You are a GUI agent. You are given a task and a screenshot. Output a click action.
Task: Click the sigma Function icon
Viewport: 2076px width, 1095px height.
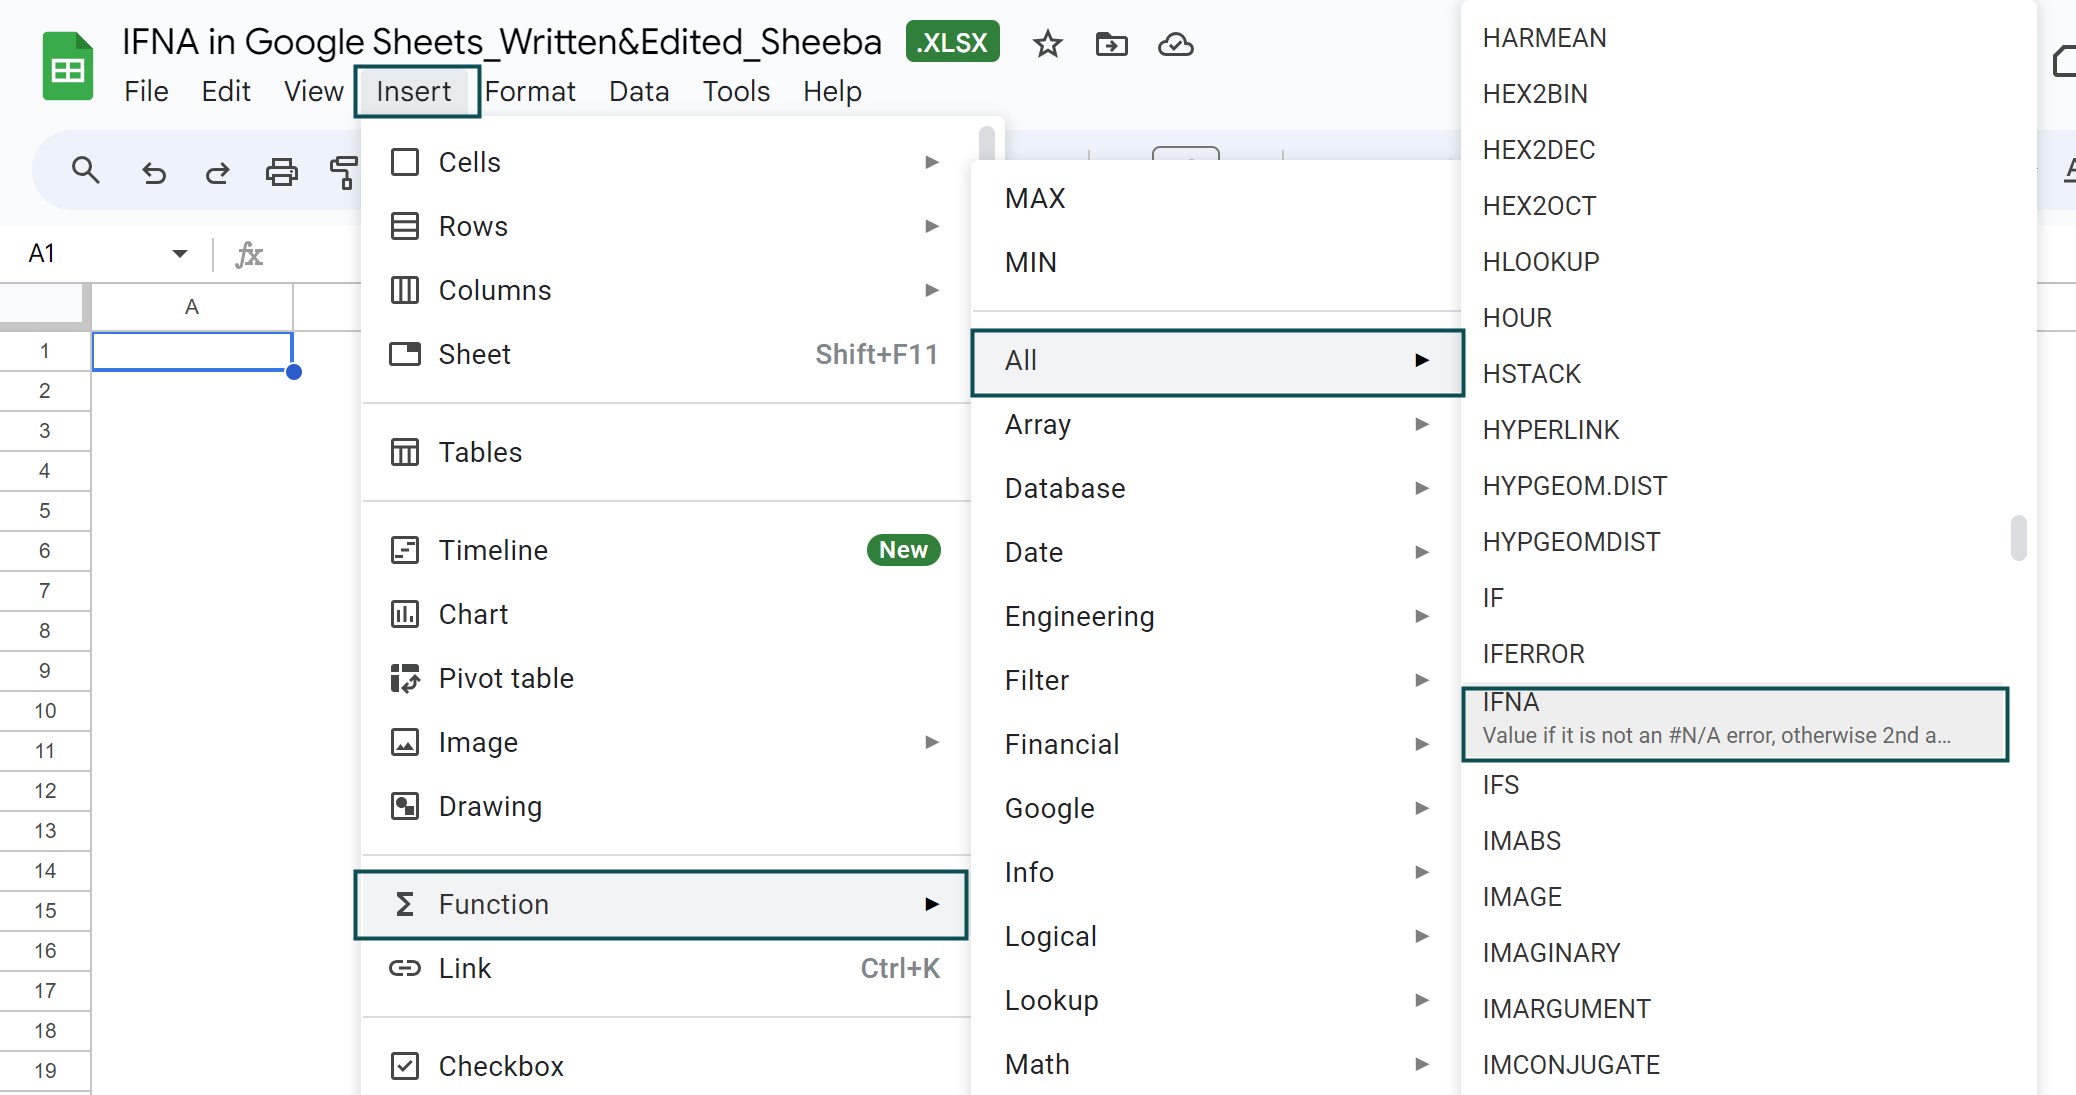pos(405,904)
